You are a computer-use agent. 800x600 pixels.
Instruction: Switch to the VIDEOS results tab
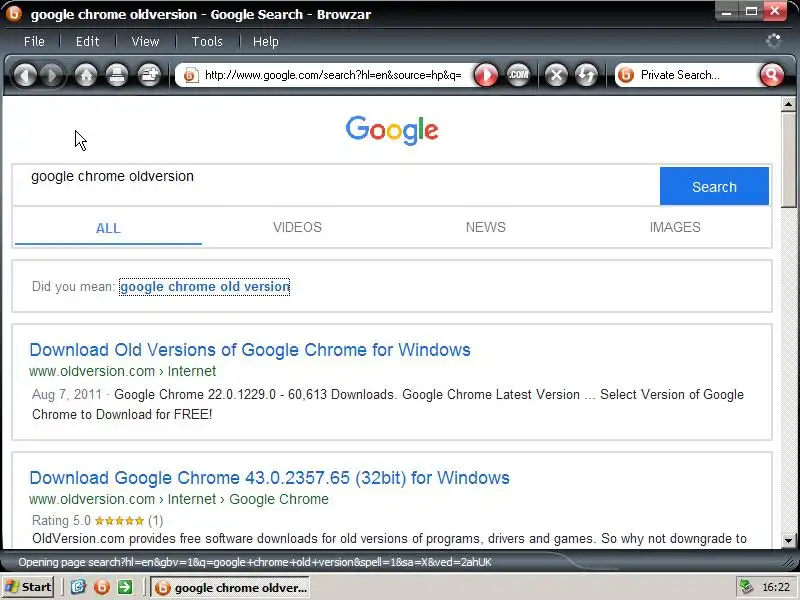pyautogui.click(x=297, y=227)
